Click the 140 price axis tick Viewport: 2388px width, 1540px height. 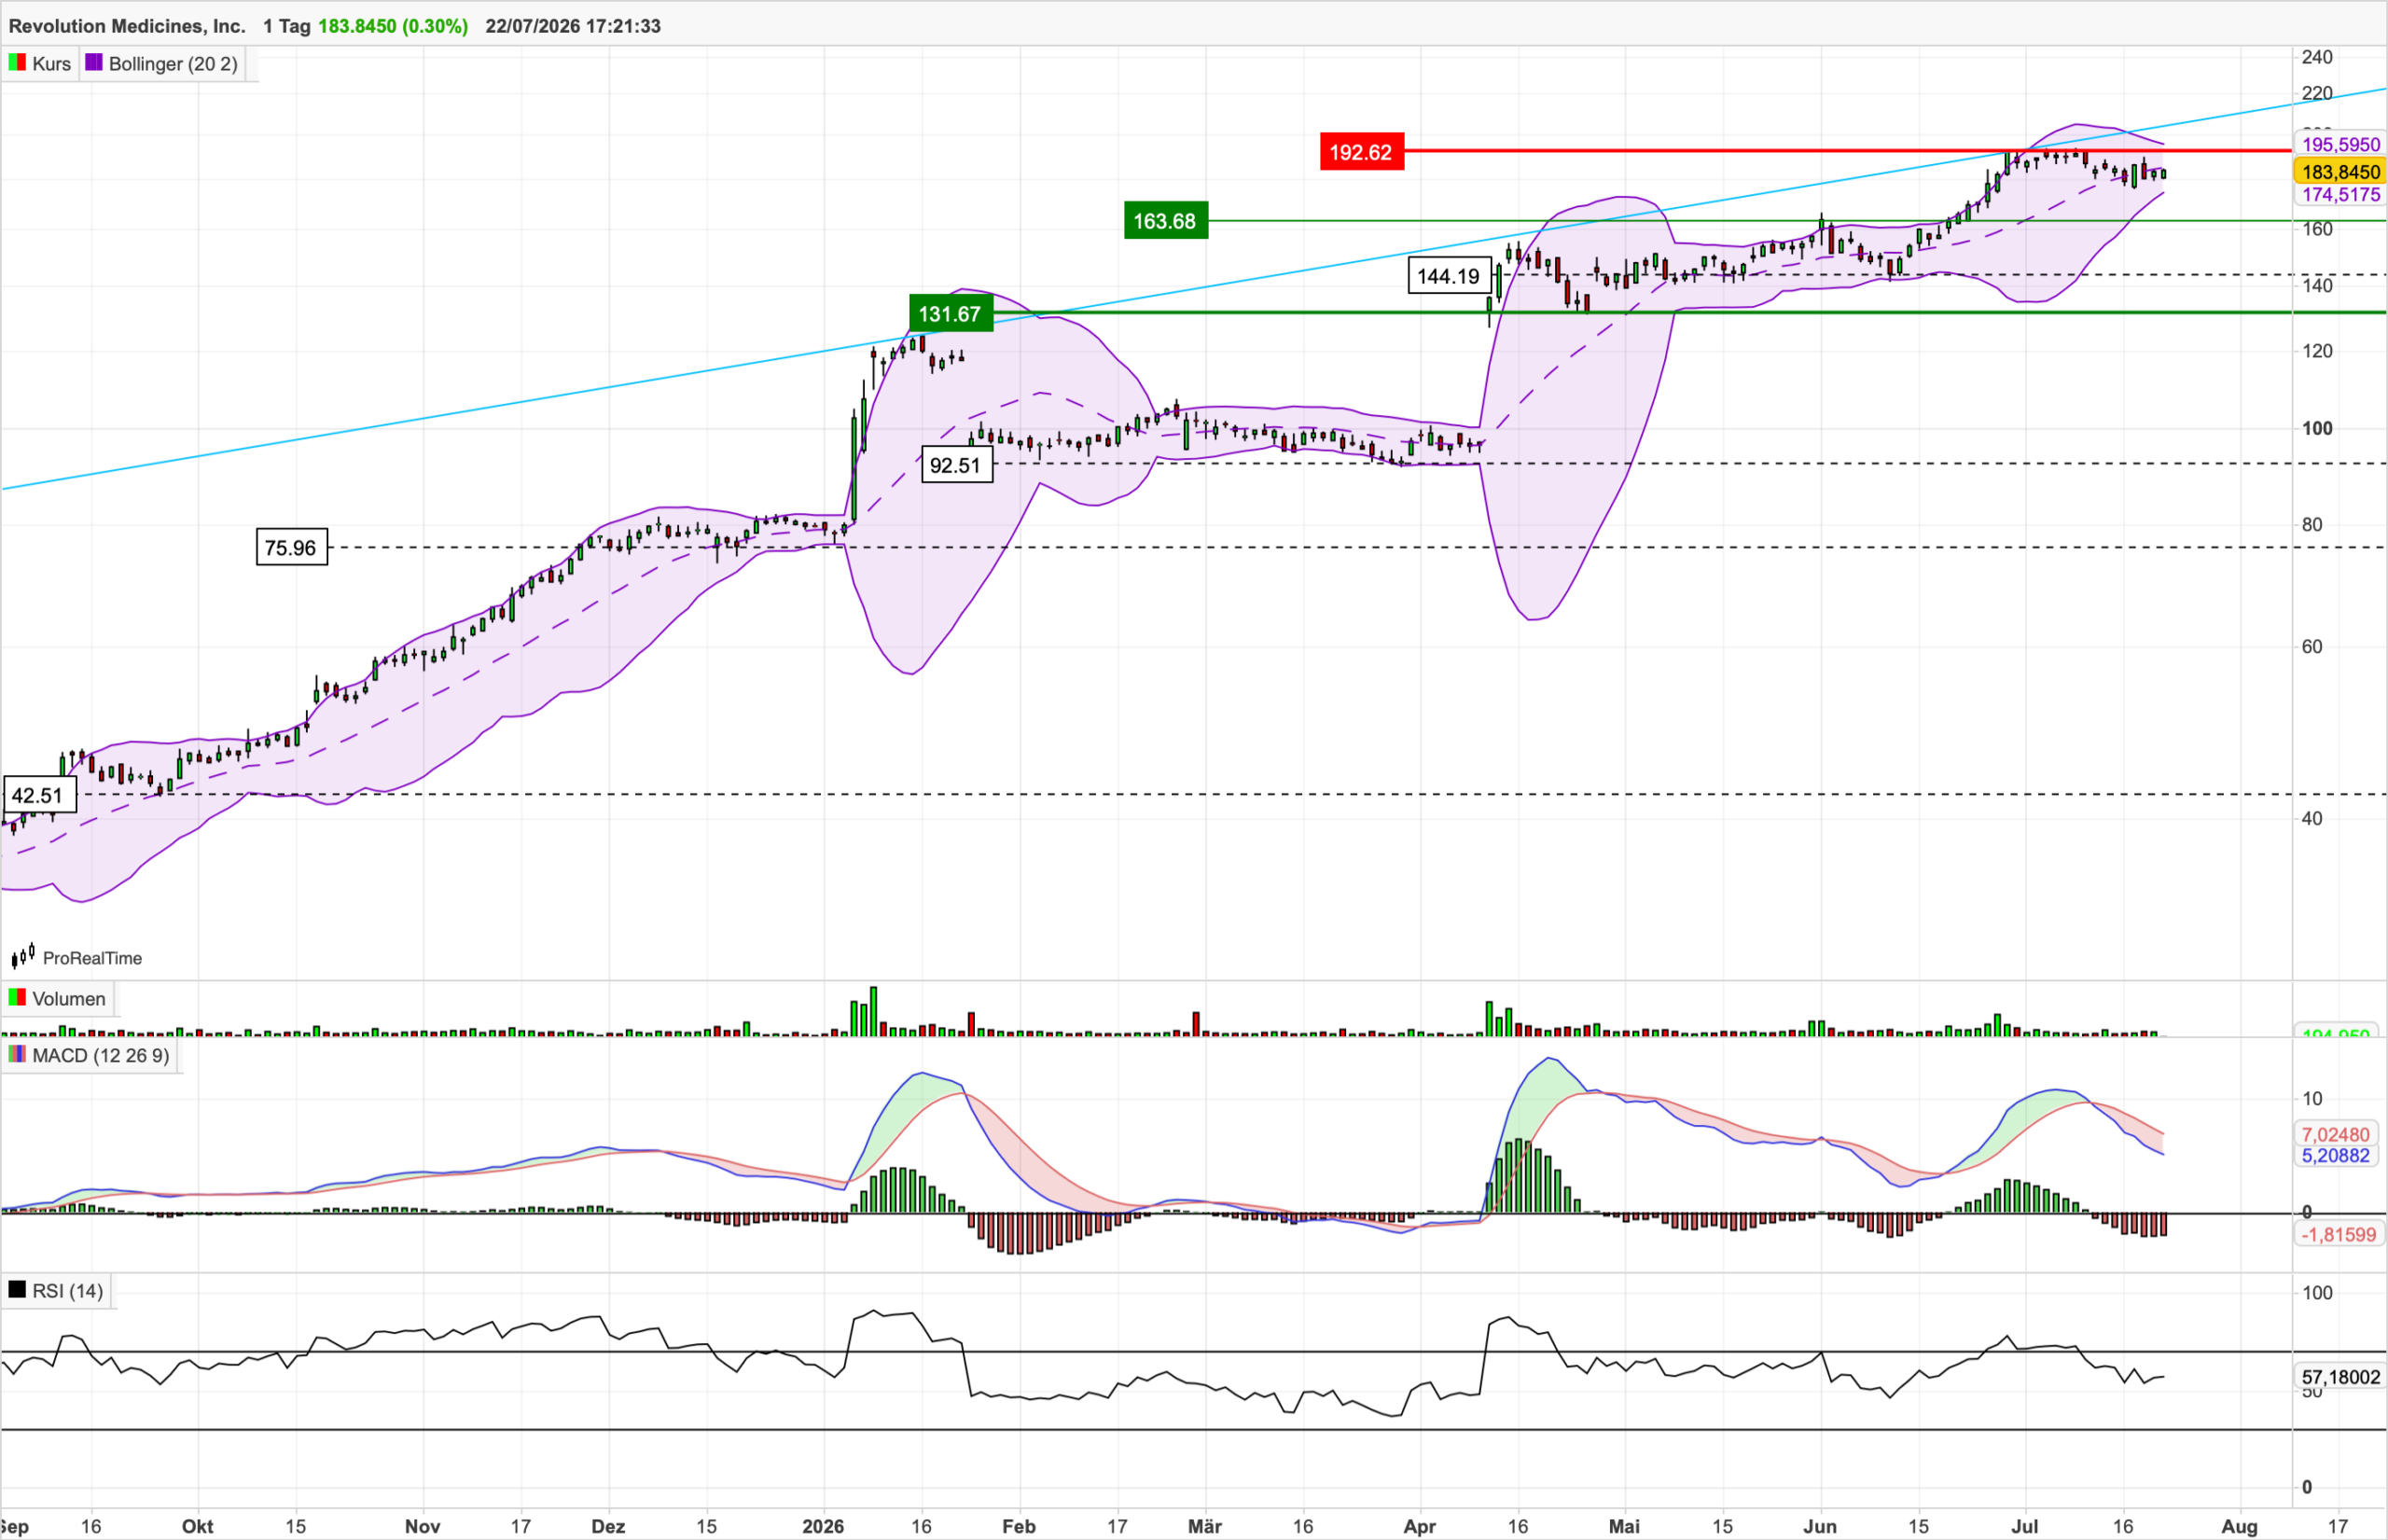coord(2317,286)
